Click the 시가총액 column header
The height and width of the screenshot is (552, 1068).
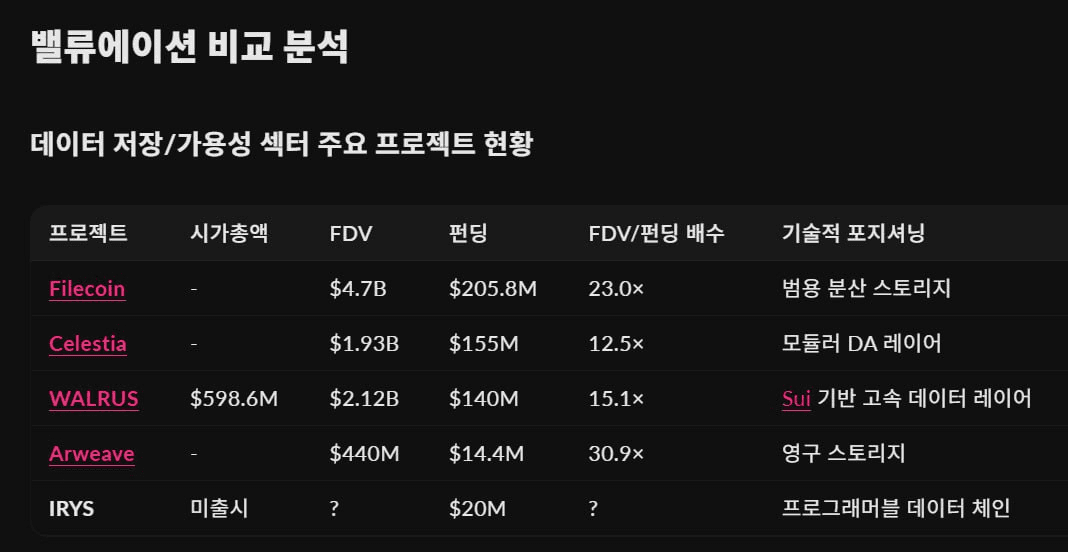coord(230,234)
